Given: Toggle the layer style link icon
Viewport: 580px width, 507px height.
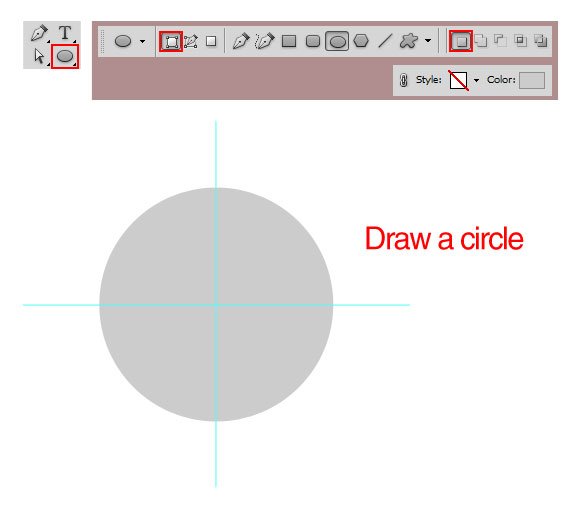Looking at the screenshot, I should click(x=404, y=80).
